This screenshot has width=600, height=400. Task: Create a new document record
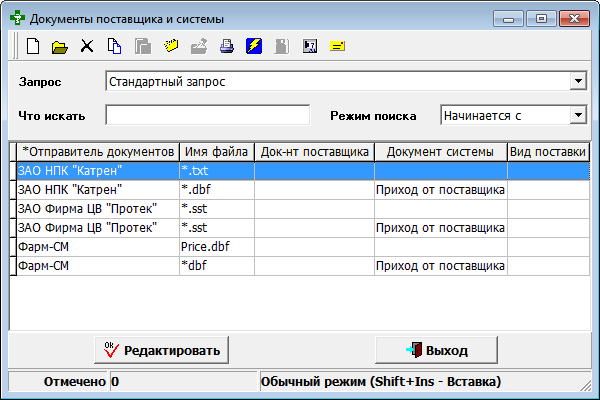point(33,47)
